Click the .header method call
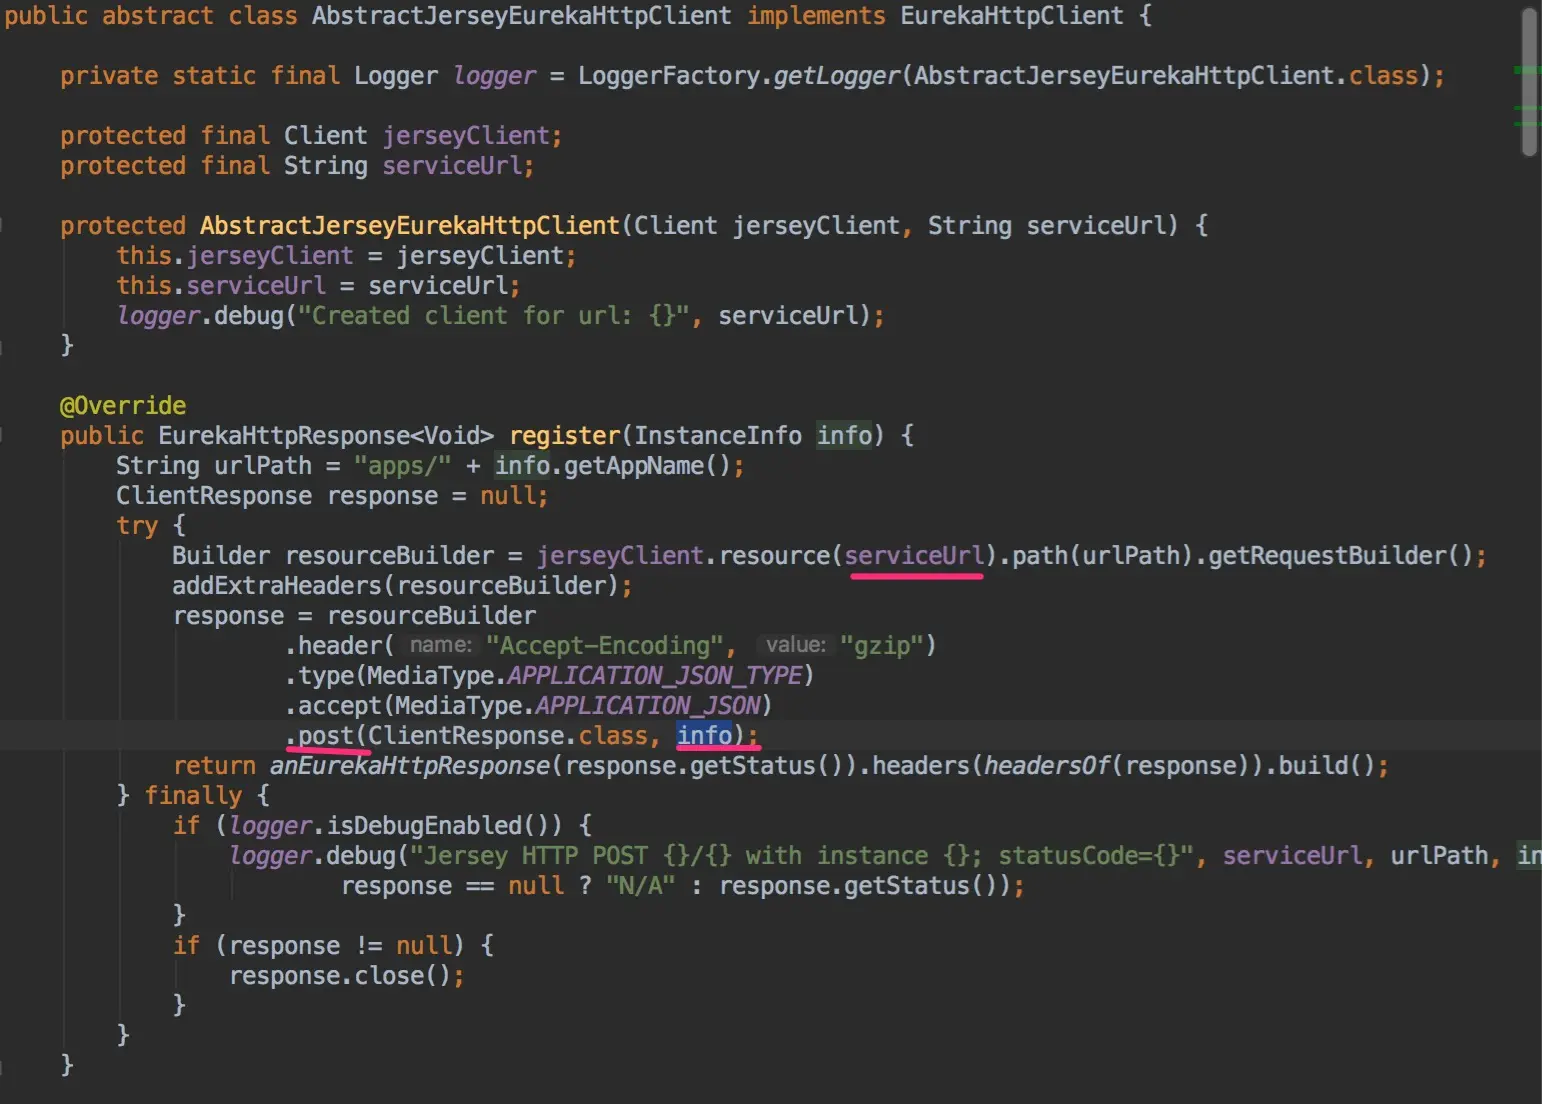Screen dimensions: 1542x1104 pyautogui.click(x=340, y=646)
